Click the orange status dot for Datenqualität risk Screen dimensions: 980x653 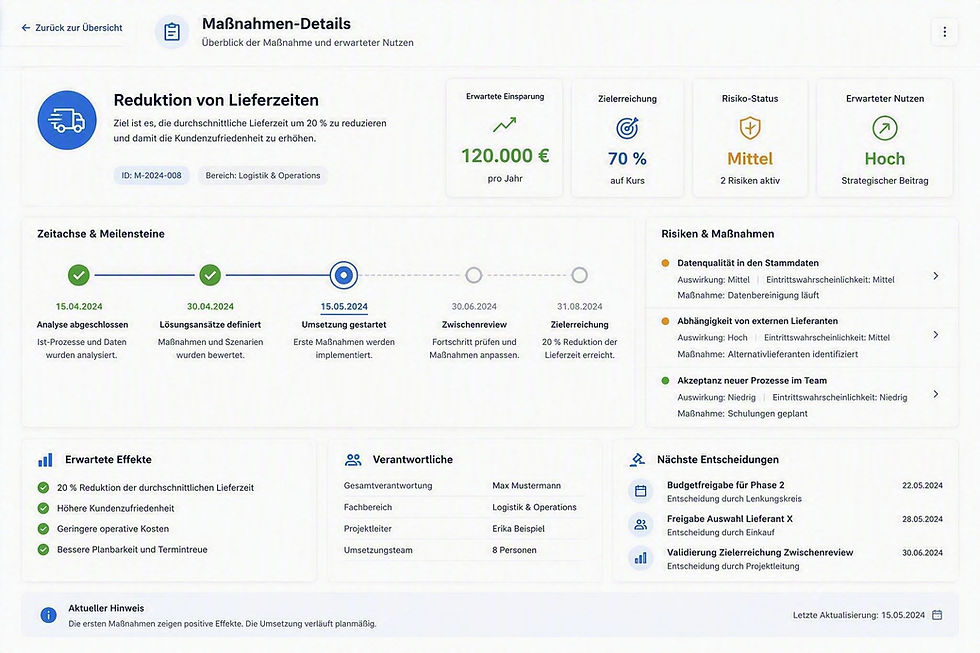tap(665, 263)
